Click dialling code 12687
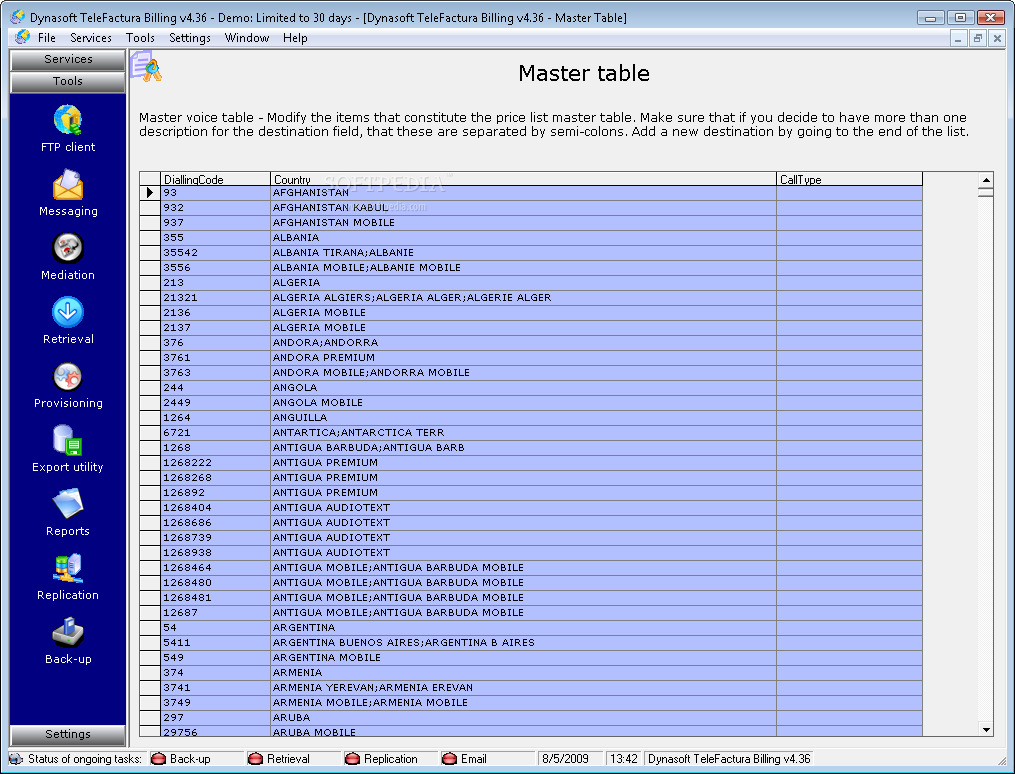The width and height of the screenshot is (1015, 774). pyautogui.click(x=215, y=612)
